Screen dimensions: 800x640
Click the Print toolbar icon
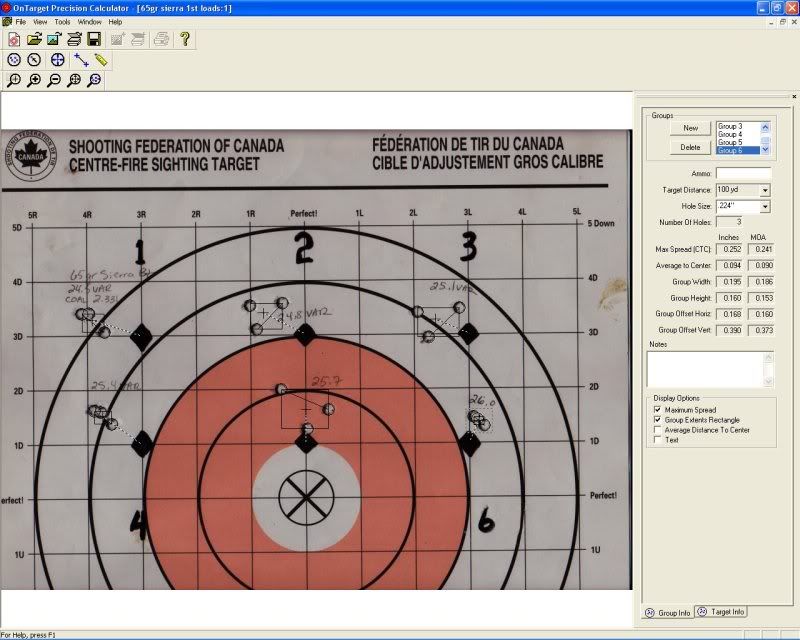point(161,39)
